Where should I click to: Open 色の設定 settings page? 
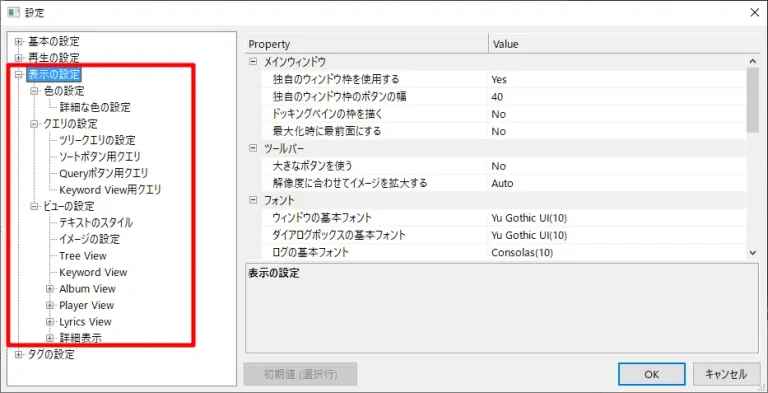(64, 91)
